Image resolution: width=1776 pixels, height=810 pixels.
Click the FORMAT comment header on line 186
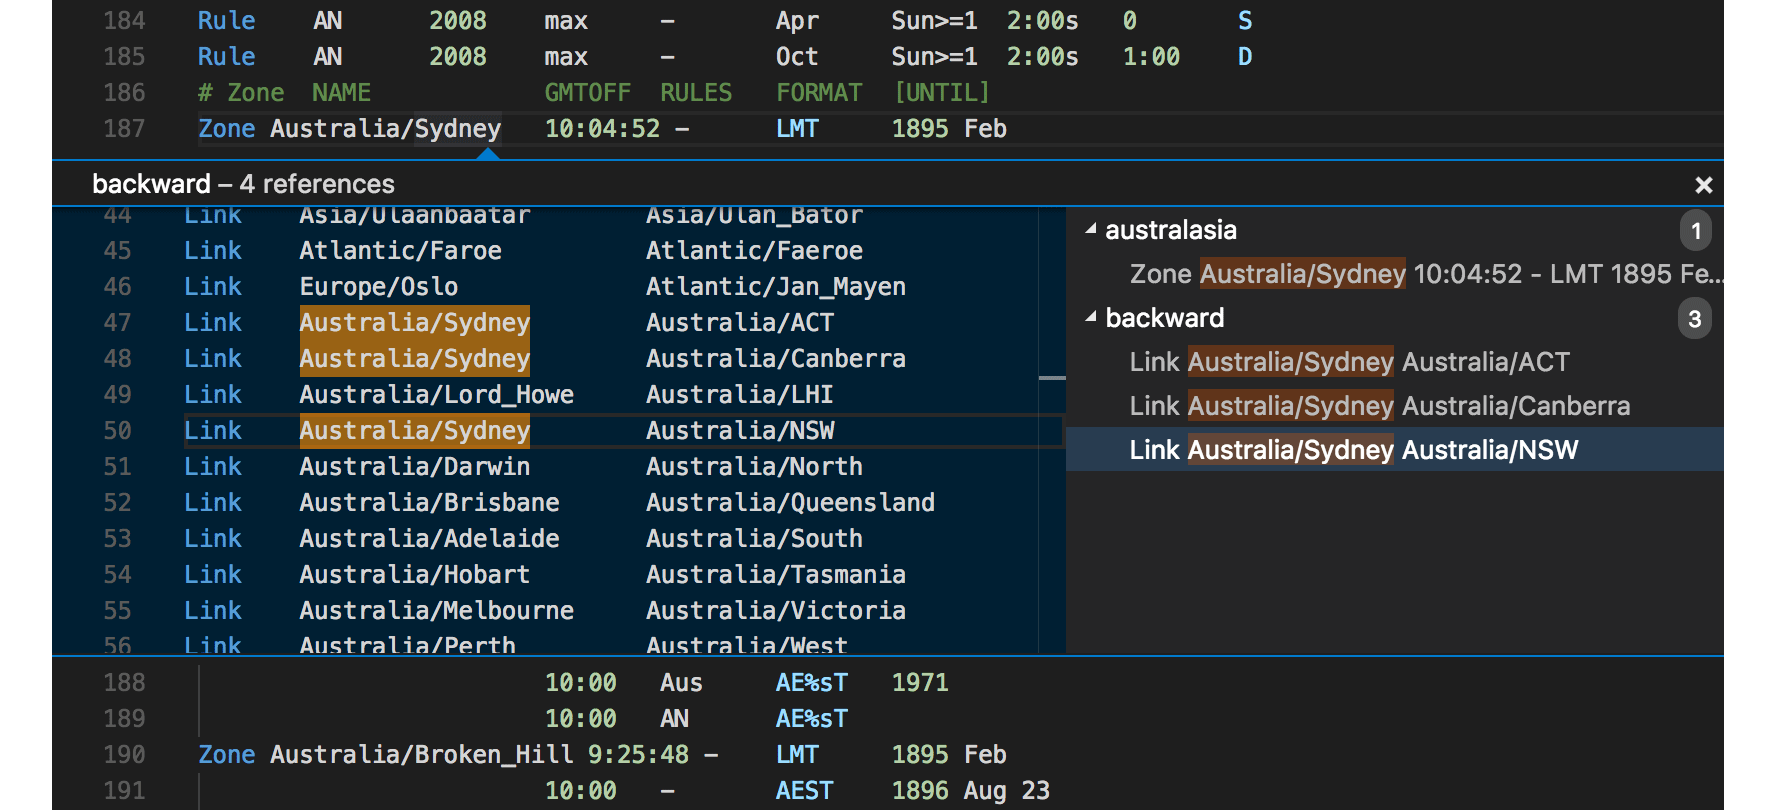coord(819,93)
